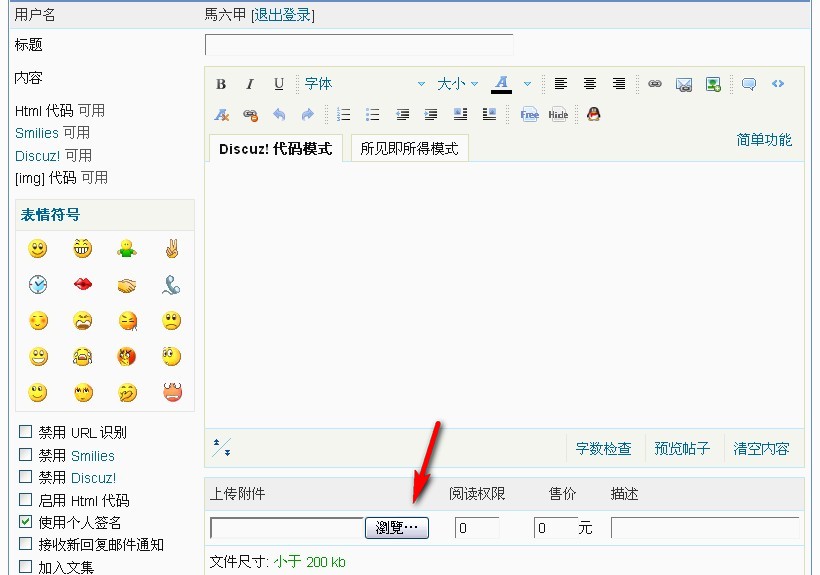The height and width of the screenshot is (575, 820).
Task: Enable 禁用 URL 识别 checkbox
Action: tap(26, 433)
